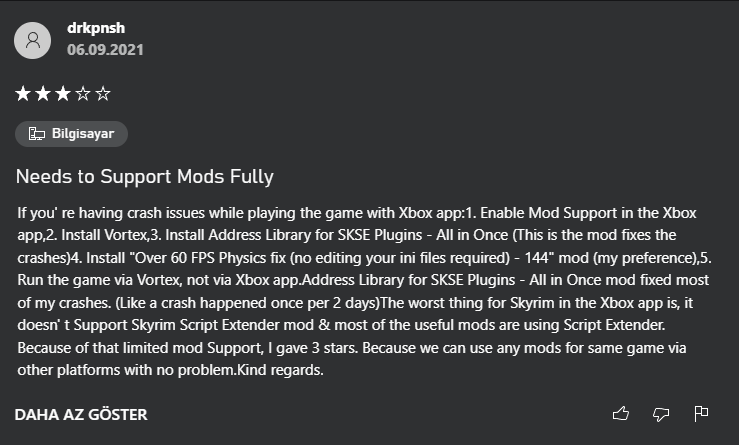The width and height of the screenshot is (739, 445).
Task: Click the fifth empty rating star
Action: (x=103, y=94)
